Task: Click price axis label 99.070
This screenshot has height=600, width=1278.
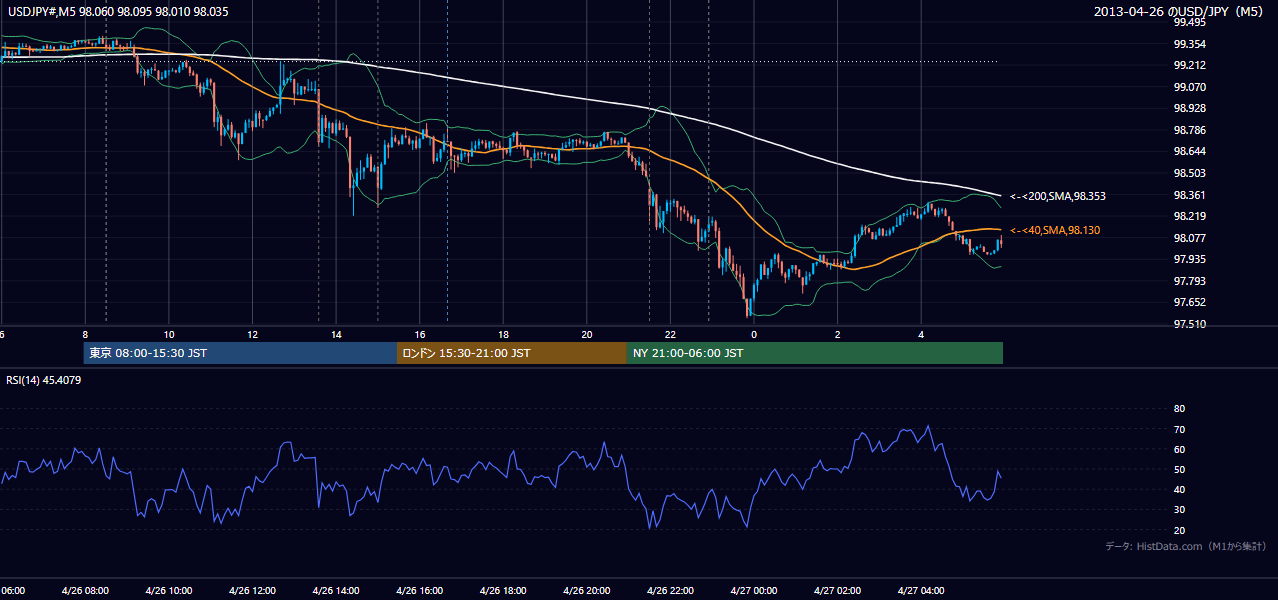Action: coord(1189,87)
